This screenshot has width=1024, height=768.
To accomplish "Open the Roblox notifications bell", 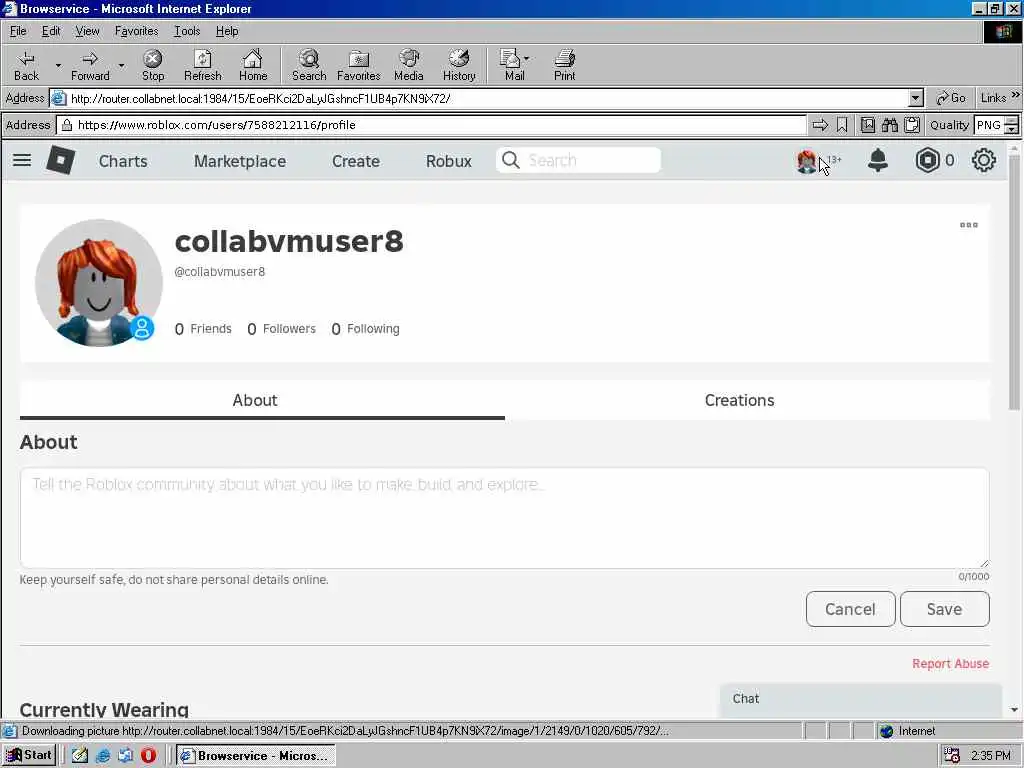I will (878, 160).
